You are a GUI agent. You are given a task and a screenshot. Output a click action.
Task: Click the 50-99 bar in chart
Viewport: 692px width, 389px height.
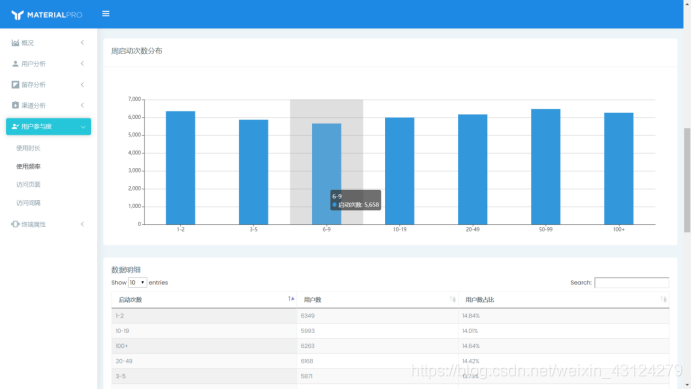click(x=545, y=166)
